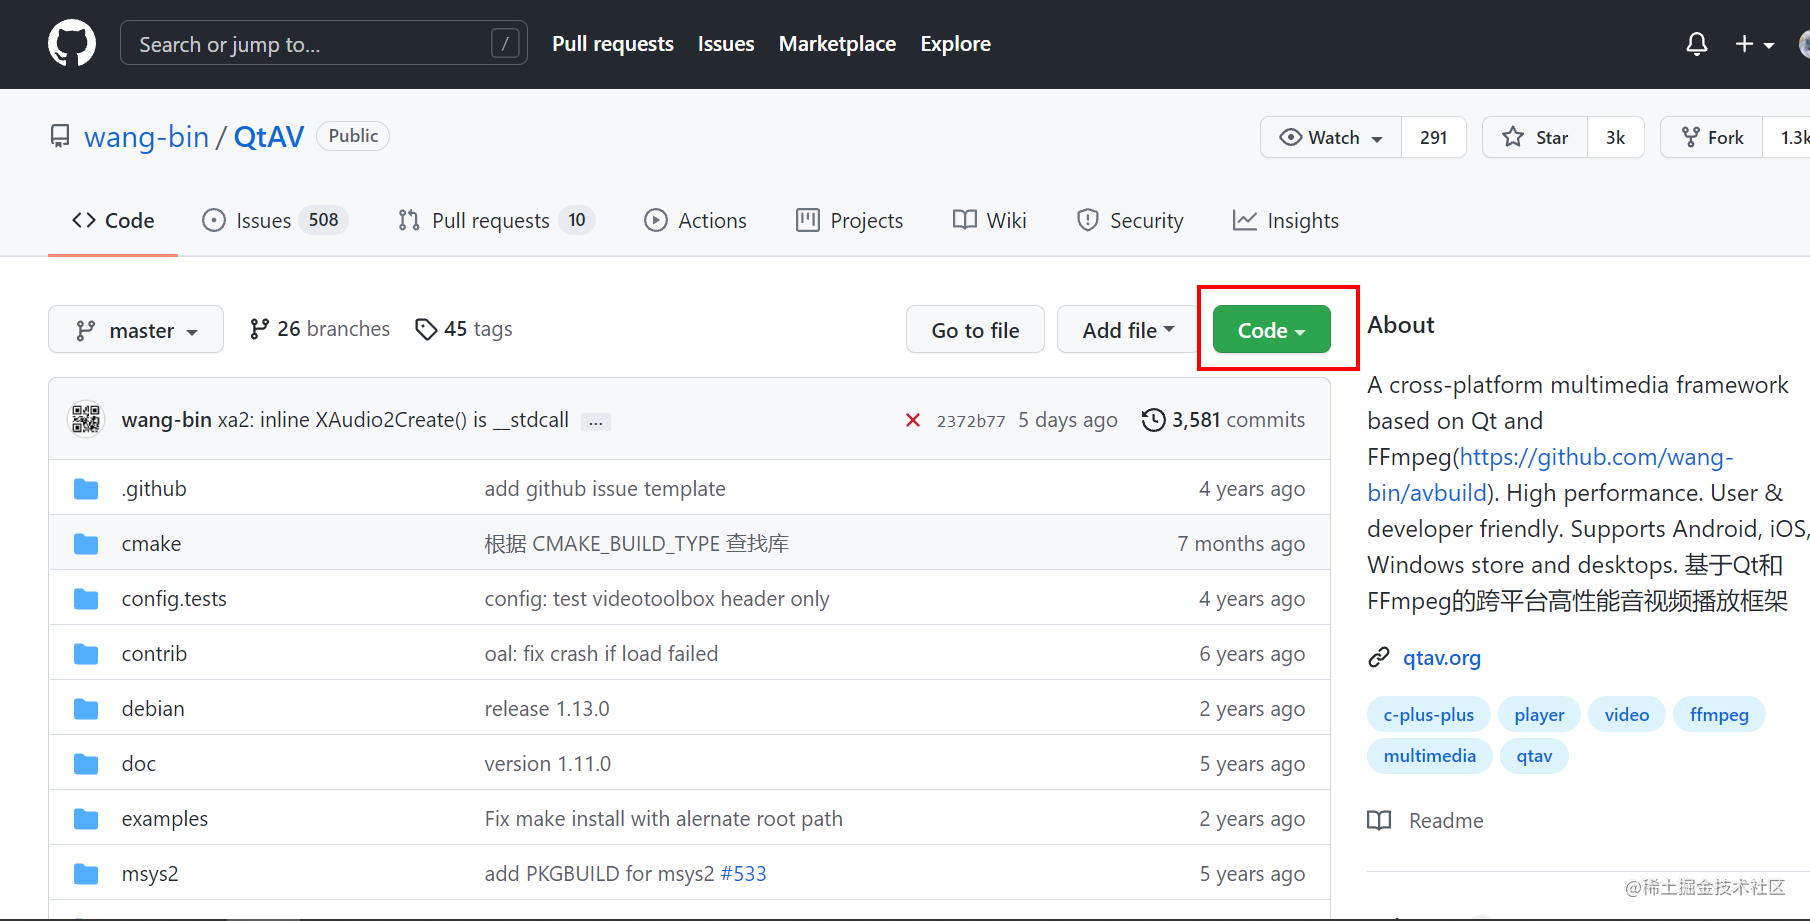Screen dimensions: 1810x921
Task: Open commit 2372b77
Action: tap(971, 421)
